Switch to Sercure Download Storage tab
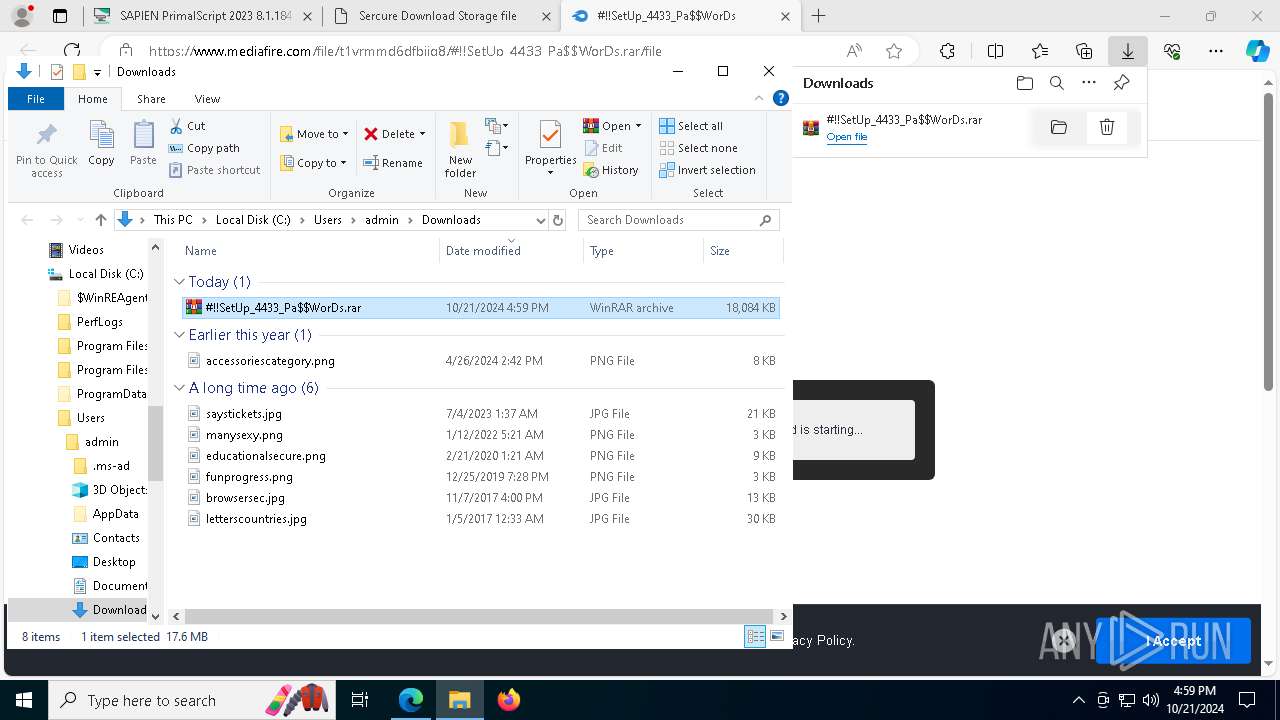The height and width of the screenshot is (720, 1280). (442, 16)
